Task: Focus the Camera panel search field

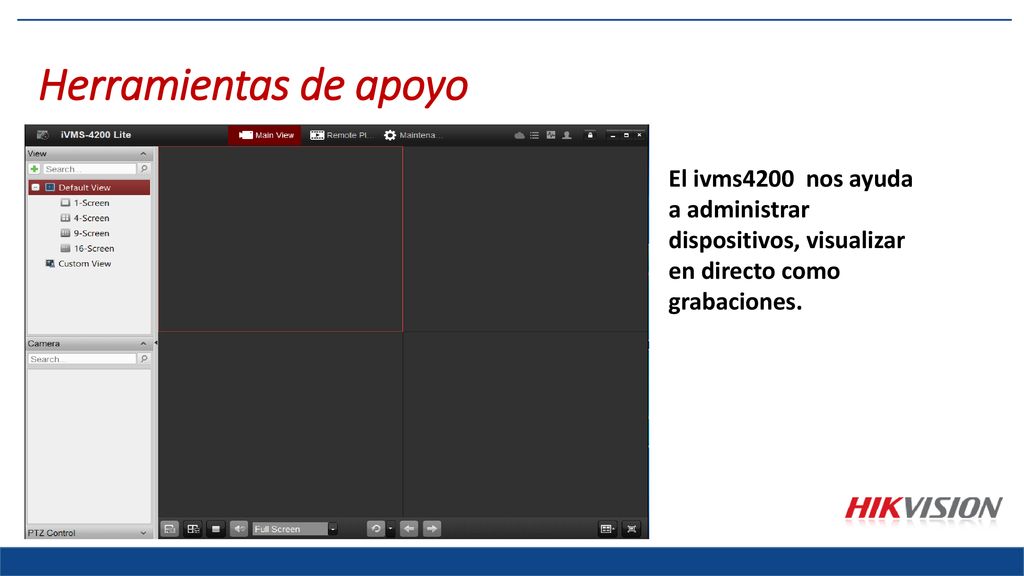Action: (82, 359)
